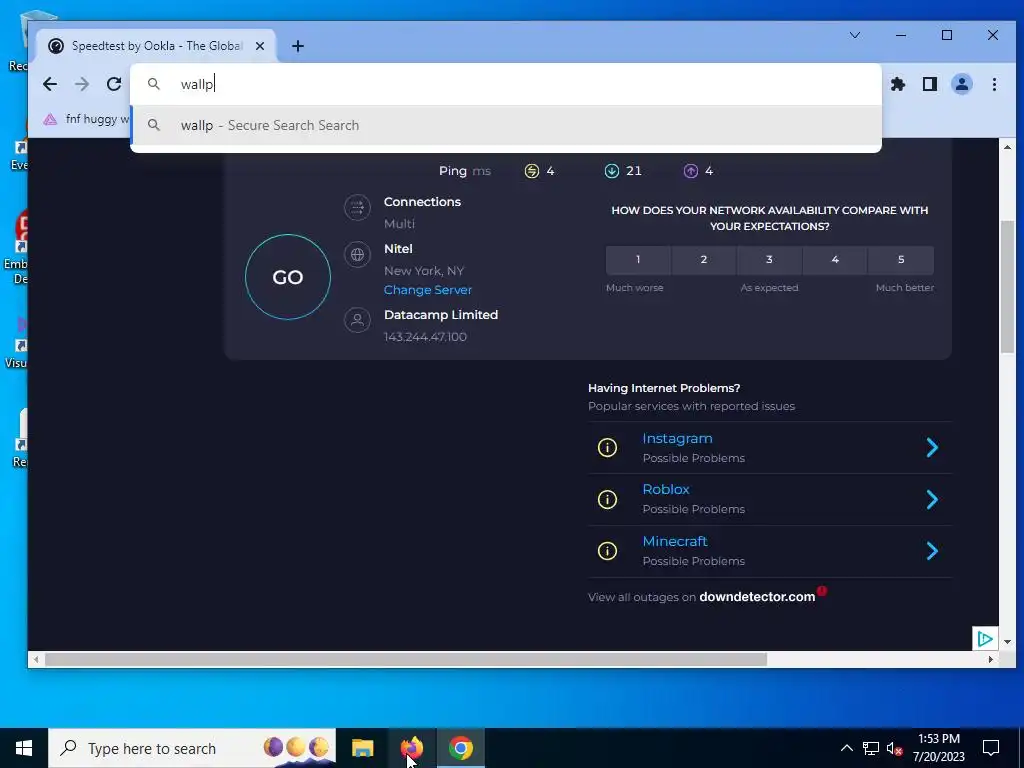The height and width of the screenshot is (768, 1024).
Task: Expand Minecraft row chevron arrow
Action: pos(932,551)
